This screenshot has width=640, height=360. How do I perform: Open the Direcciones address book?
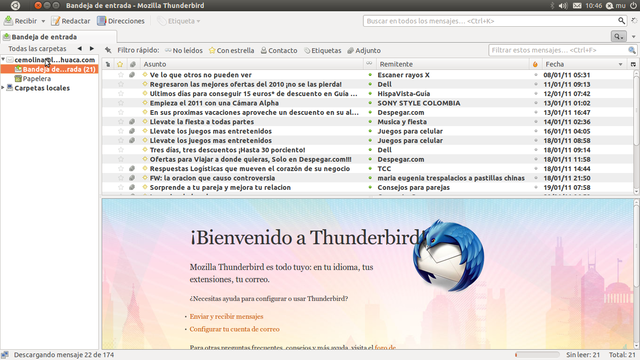point(121,21)
